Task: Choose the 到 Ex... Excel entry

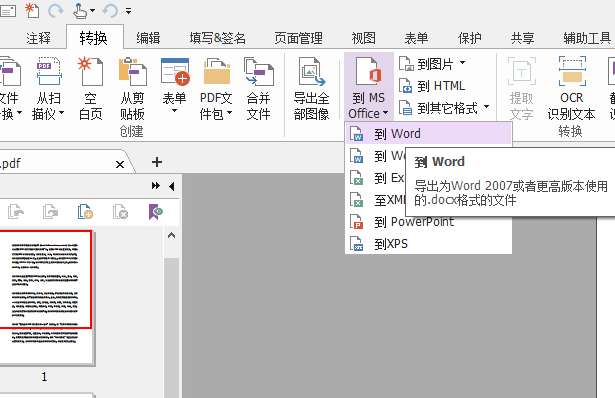Action: 376,178
